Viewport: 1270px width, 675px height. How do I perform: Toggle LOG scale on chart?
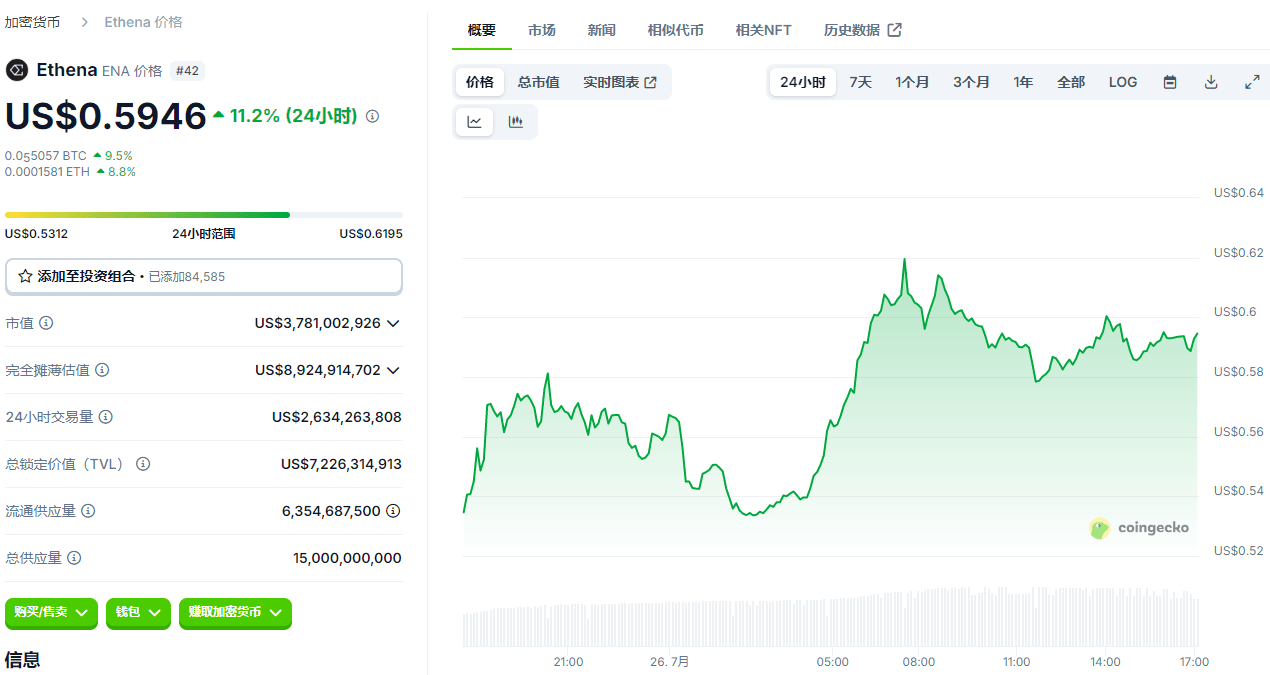click(1123, 82)
